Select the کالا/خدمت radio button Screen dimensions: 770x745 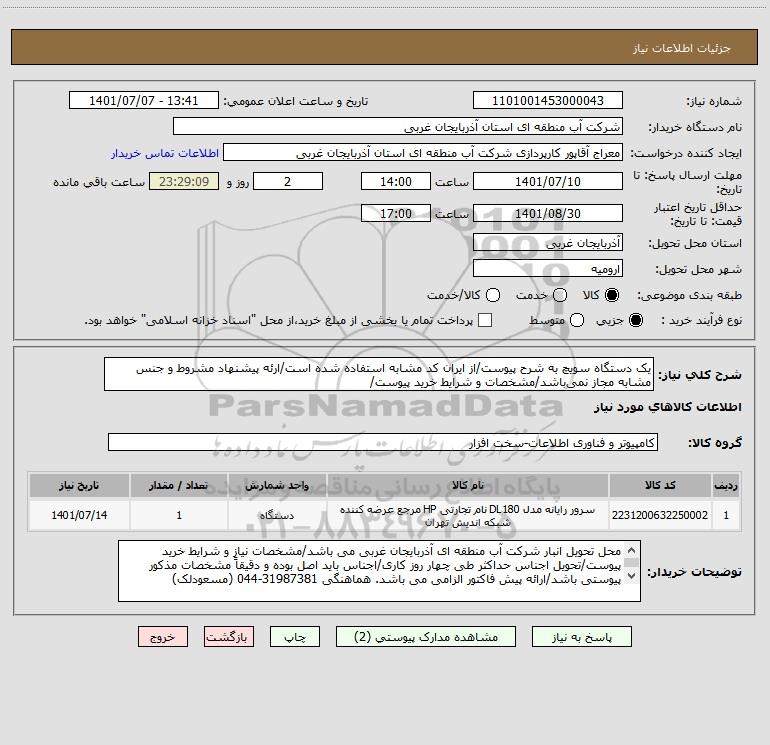pos(493,295)
